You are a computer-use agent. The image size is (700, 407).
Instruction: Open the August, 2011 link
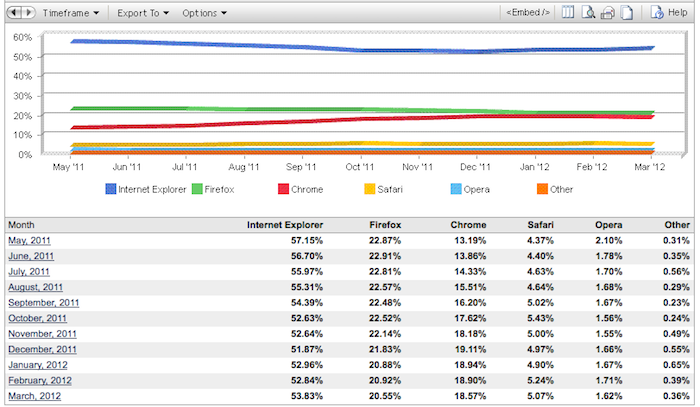point(35,287)
